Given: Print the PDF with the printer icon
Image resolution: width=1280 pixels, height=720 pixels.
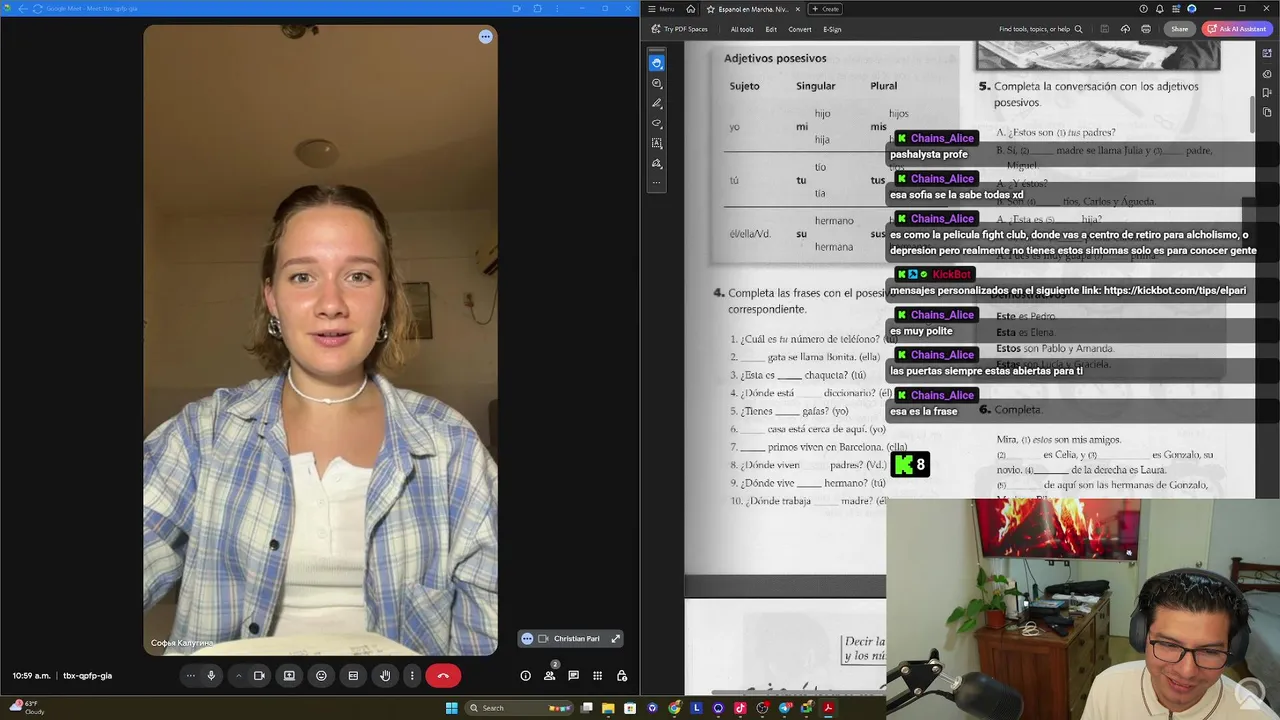Looking at the screenshot, I should 1146,29.
